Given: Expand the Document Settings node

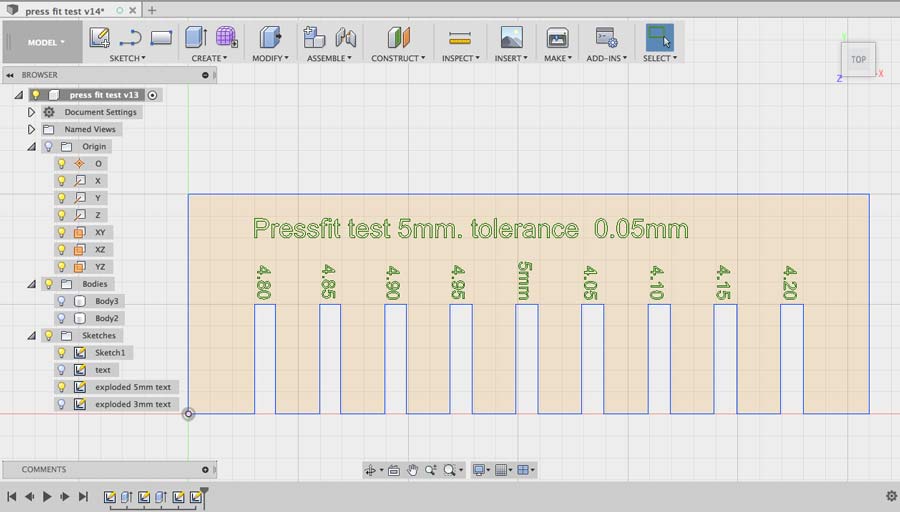Looking at the screenshot, I should 32,112.
